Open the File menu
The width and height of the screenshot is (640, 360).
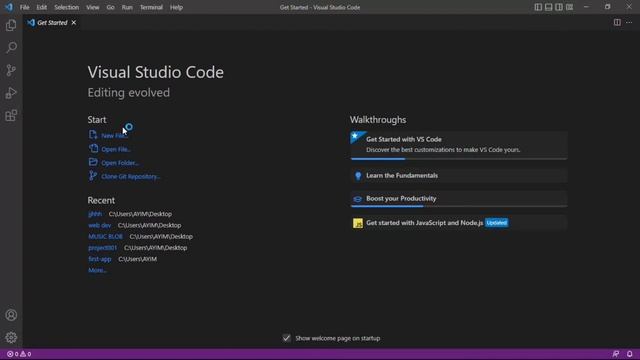tap(24, 7)
